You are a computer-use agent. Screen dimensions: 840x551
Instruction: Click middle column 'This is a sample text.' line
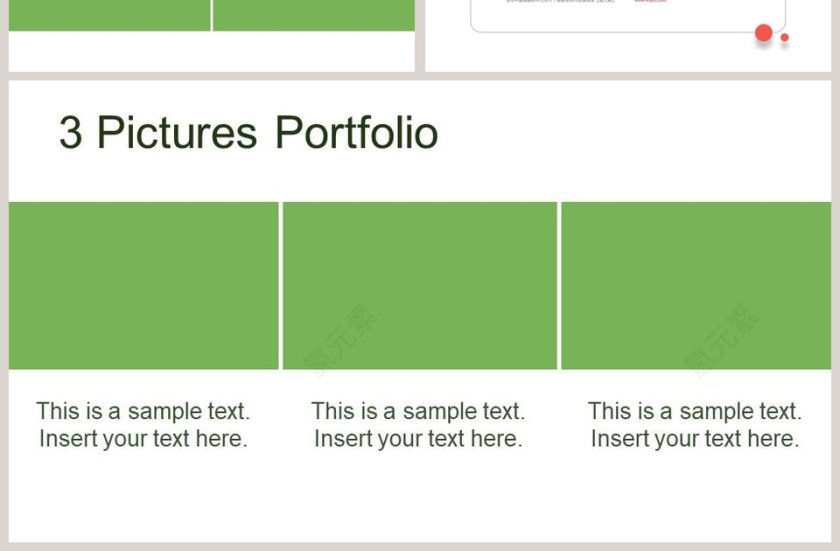point(418,411)
